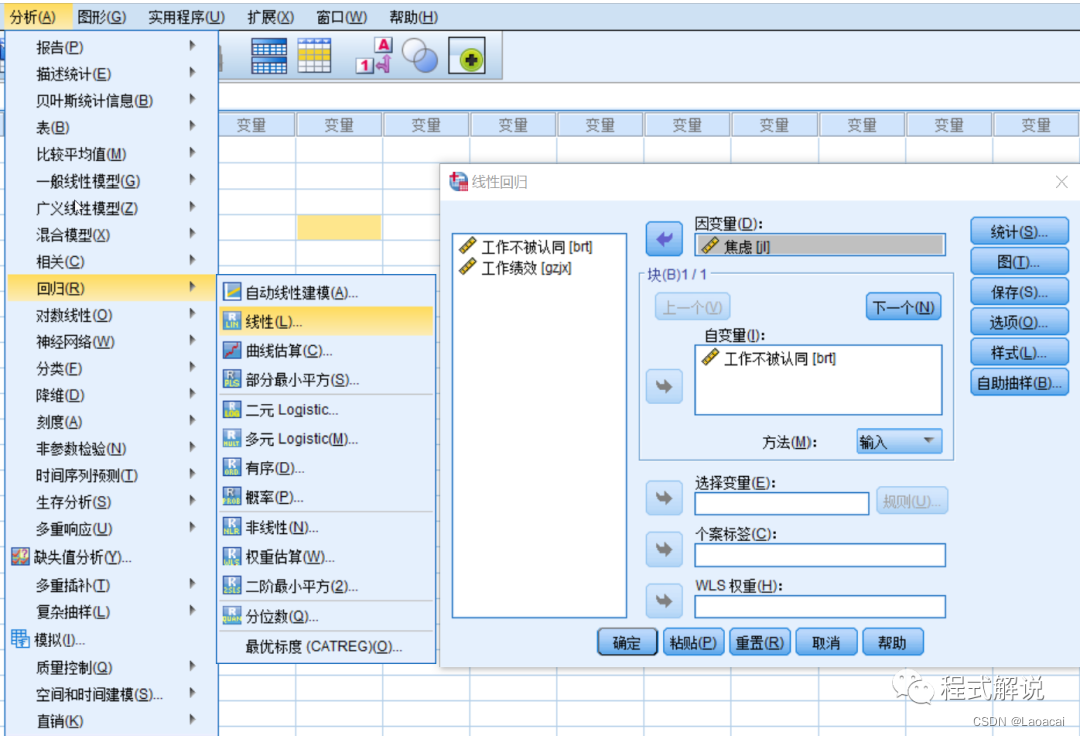1080x736 pixels.
Task: Click the WLS 权重(H) input field
Action: click(x=820, y=607)
